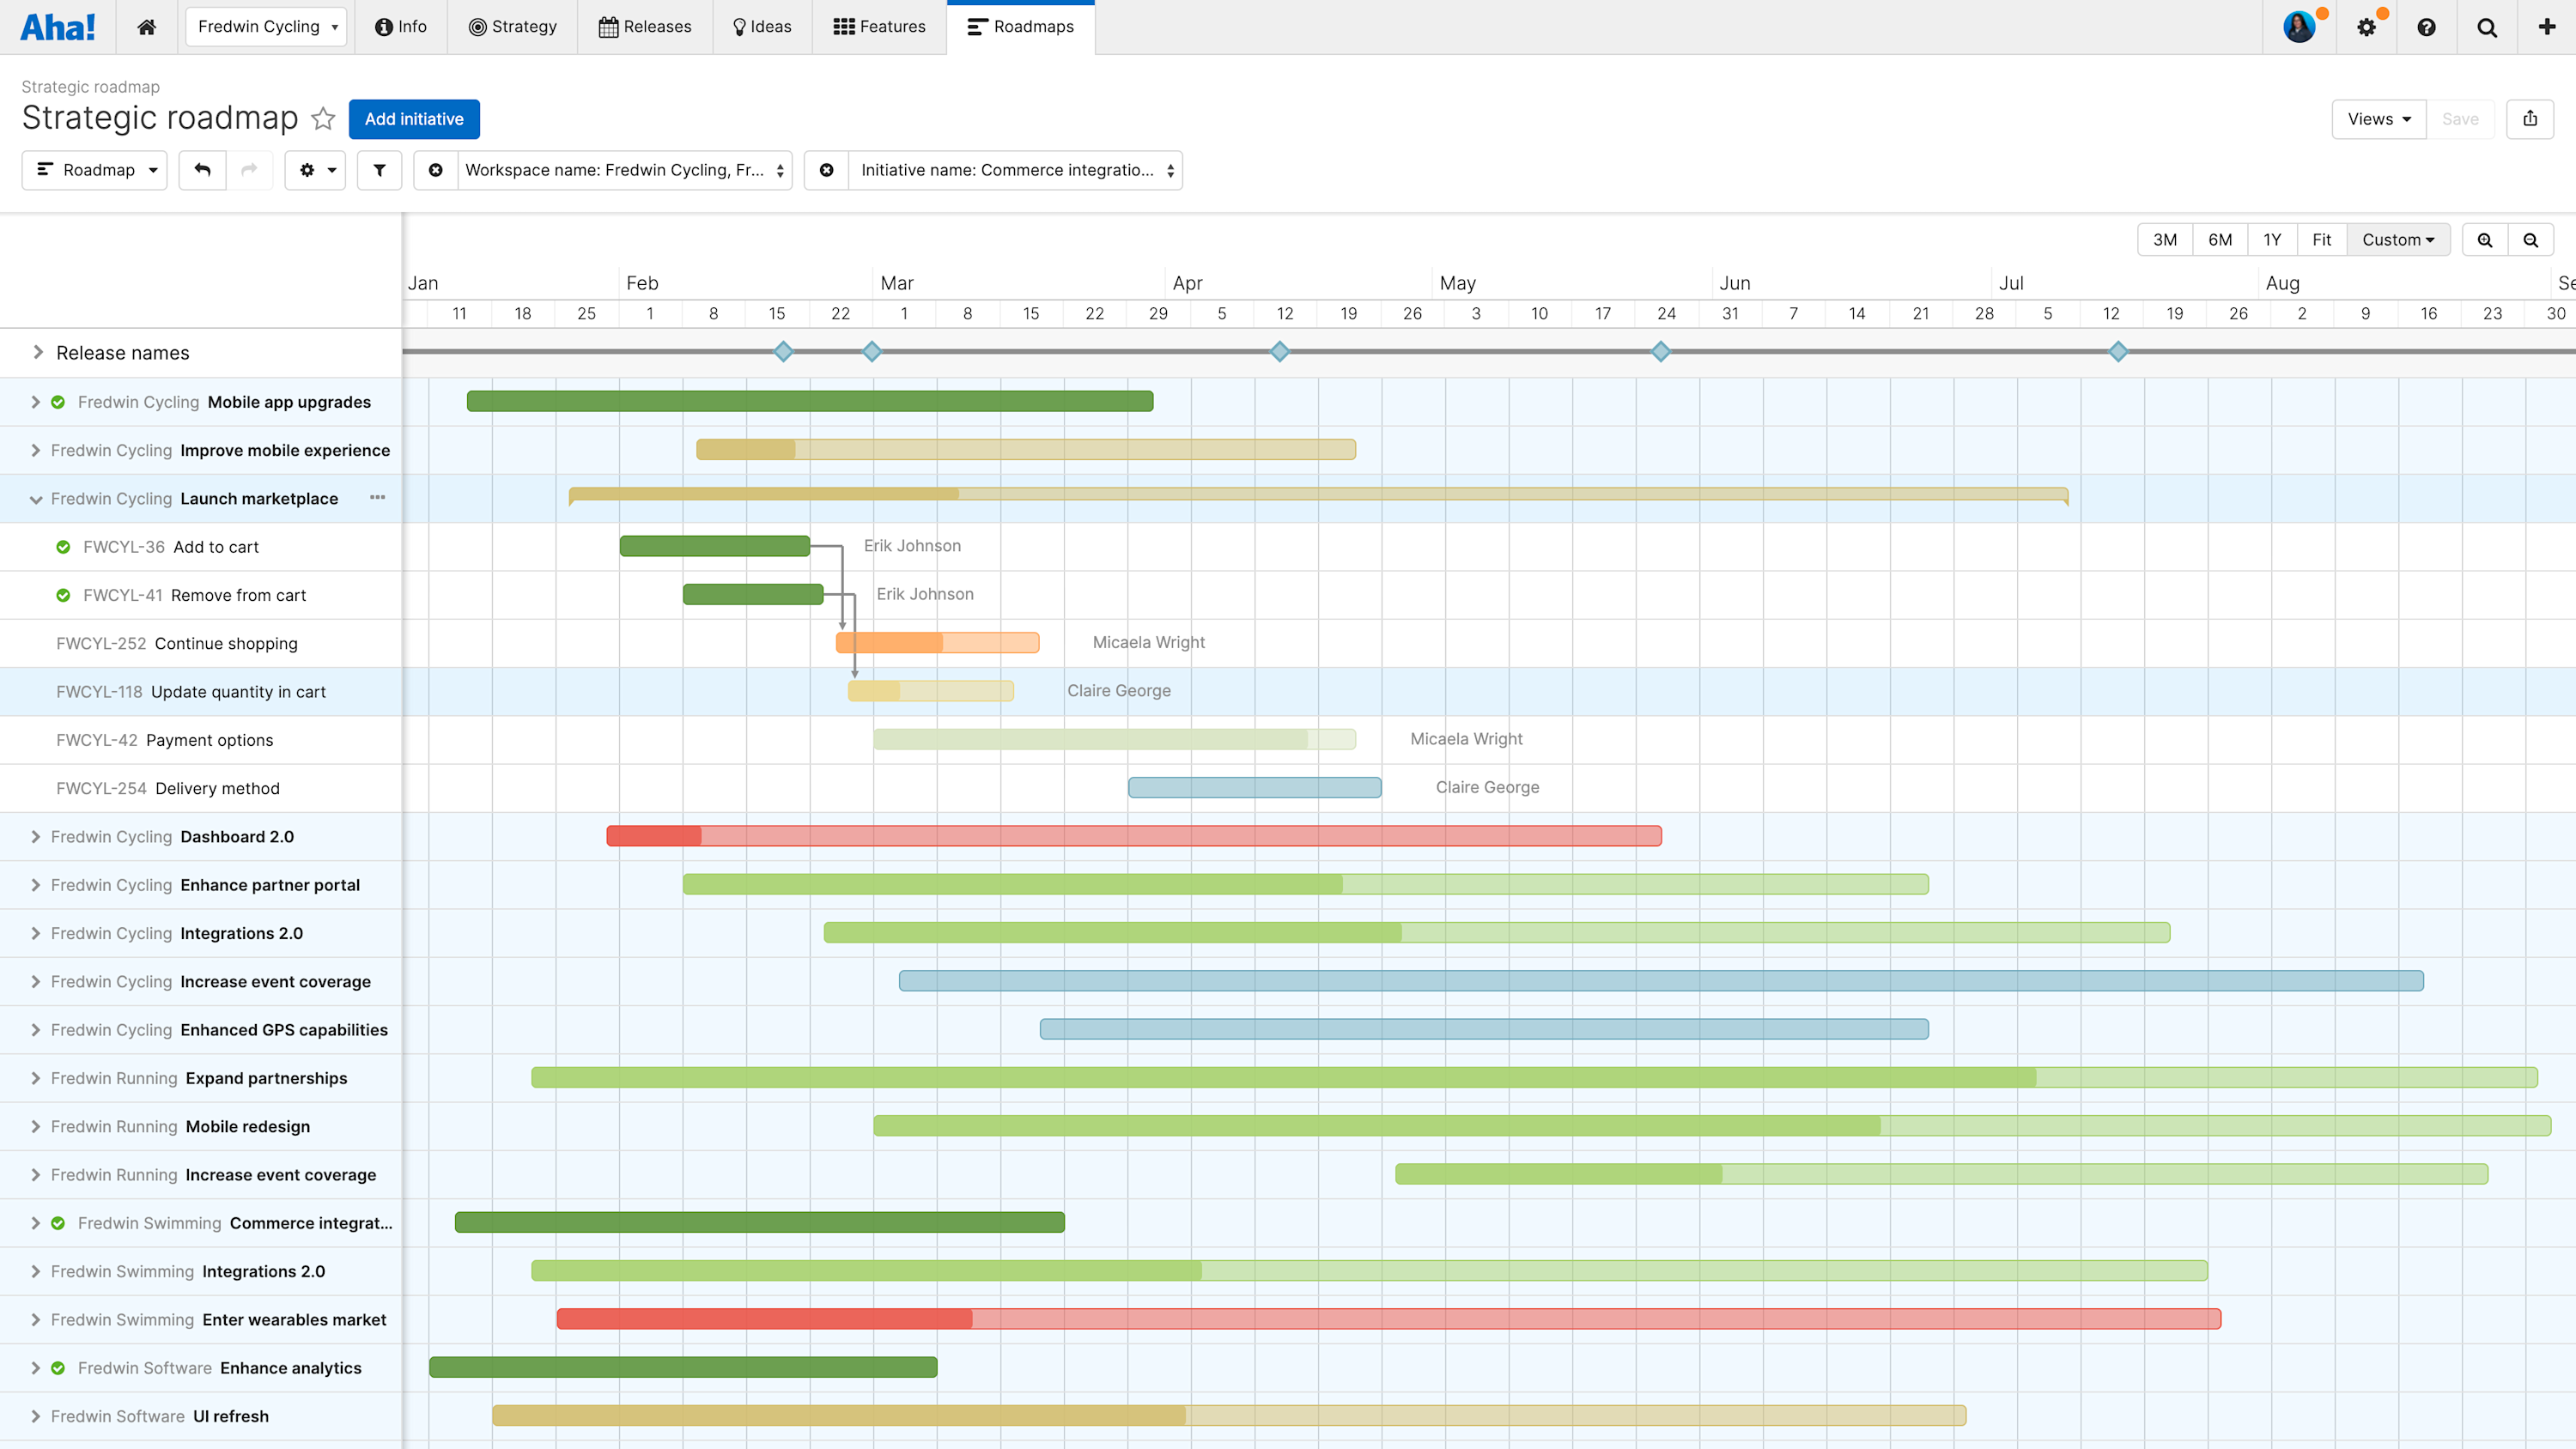The image size is (2576, 1449).
Task: Click the undo arrow button
Action: click(x=202, y=170)
